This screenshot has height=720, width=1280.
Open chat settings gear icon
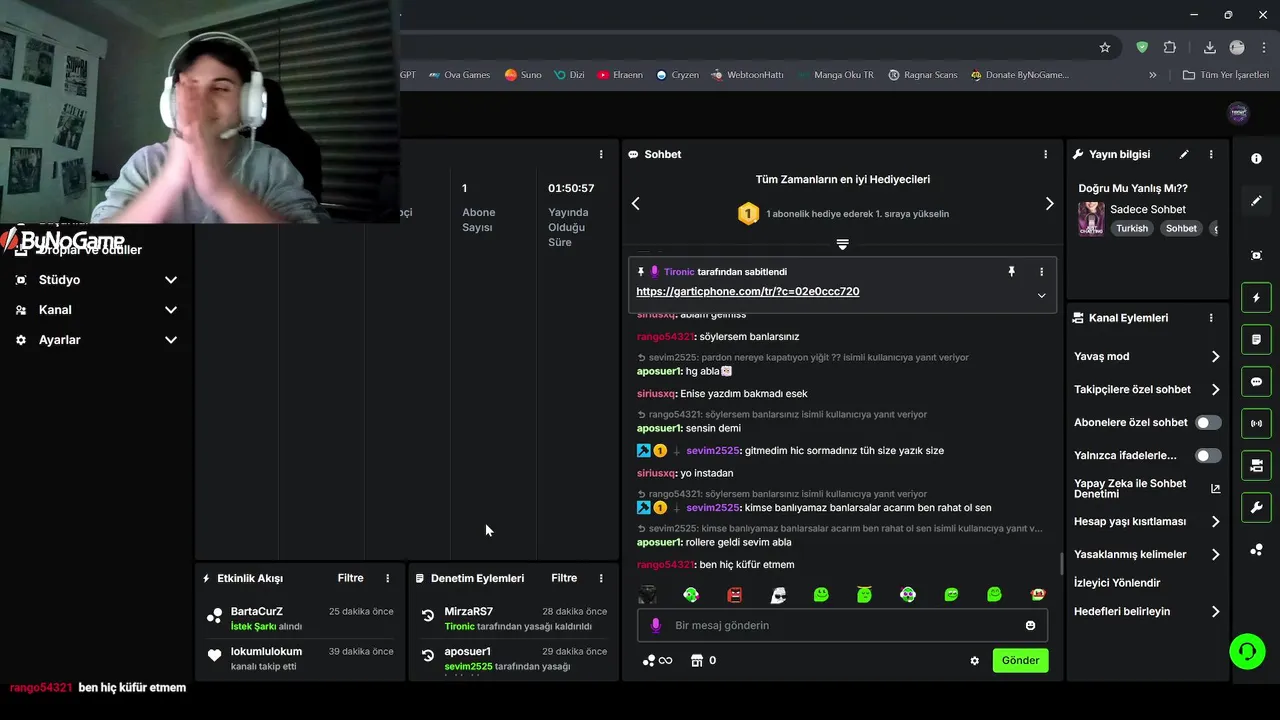(975, 660)
